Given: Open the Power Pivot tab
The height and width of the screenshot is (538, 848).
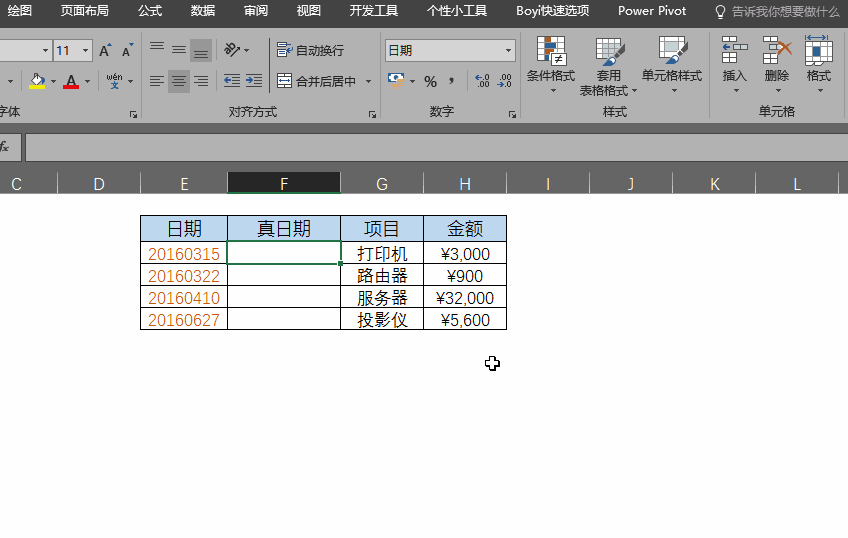Looking at the screenshot, I should [652, 11].
